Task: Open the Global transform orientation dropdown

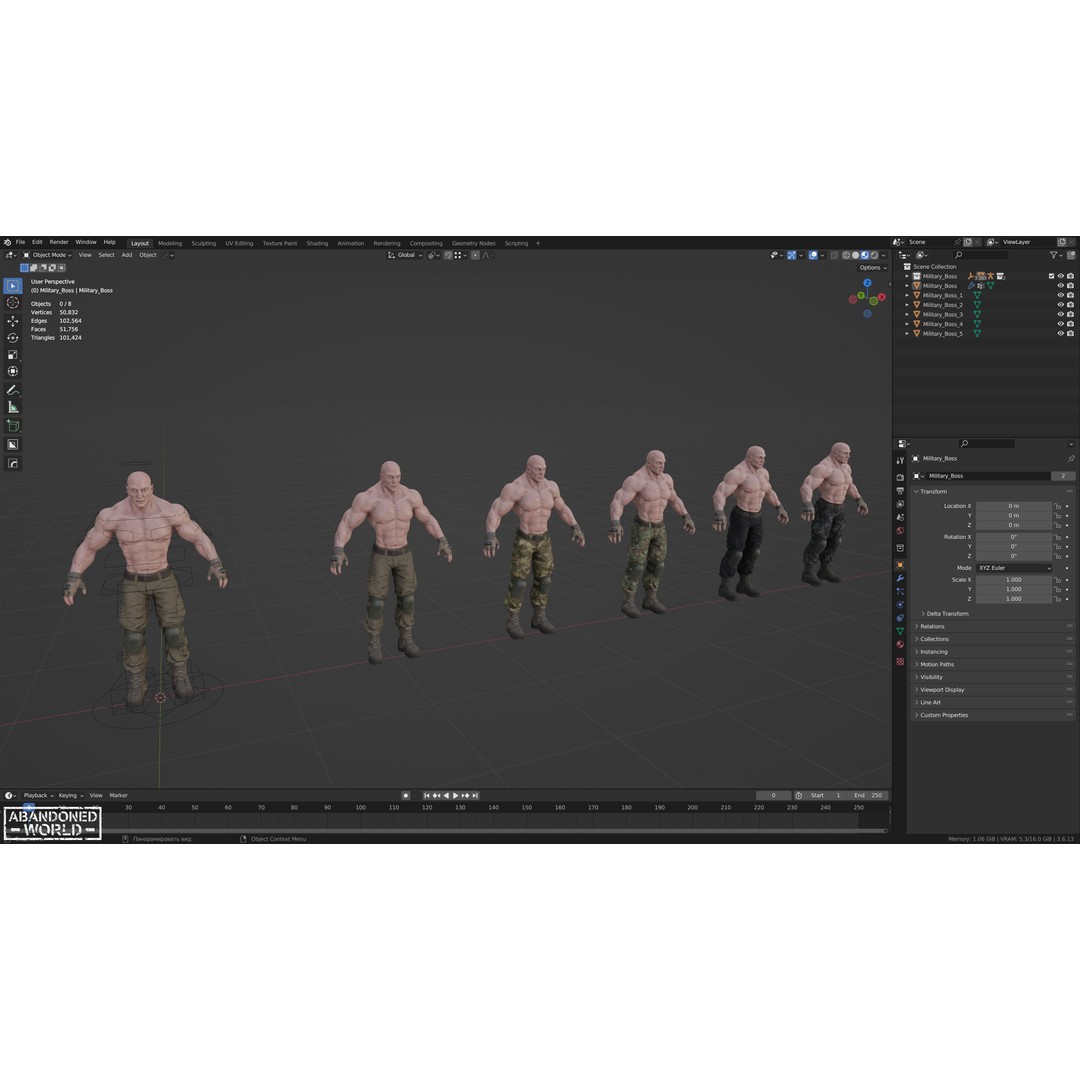Action: (x=405, y=256)
